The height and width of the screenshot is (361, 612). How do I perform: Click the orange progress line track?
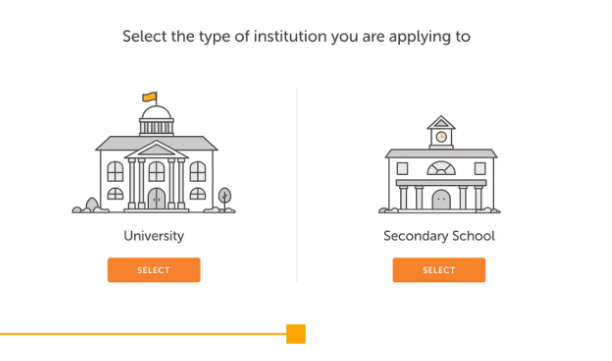pos(143,334)
